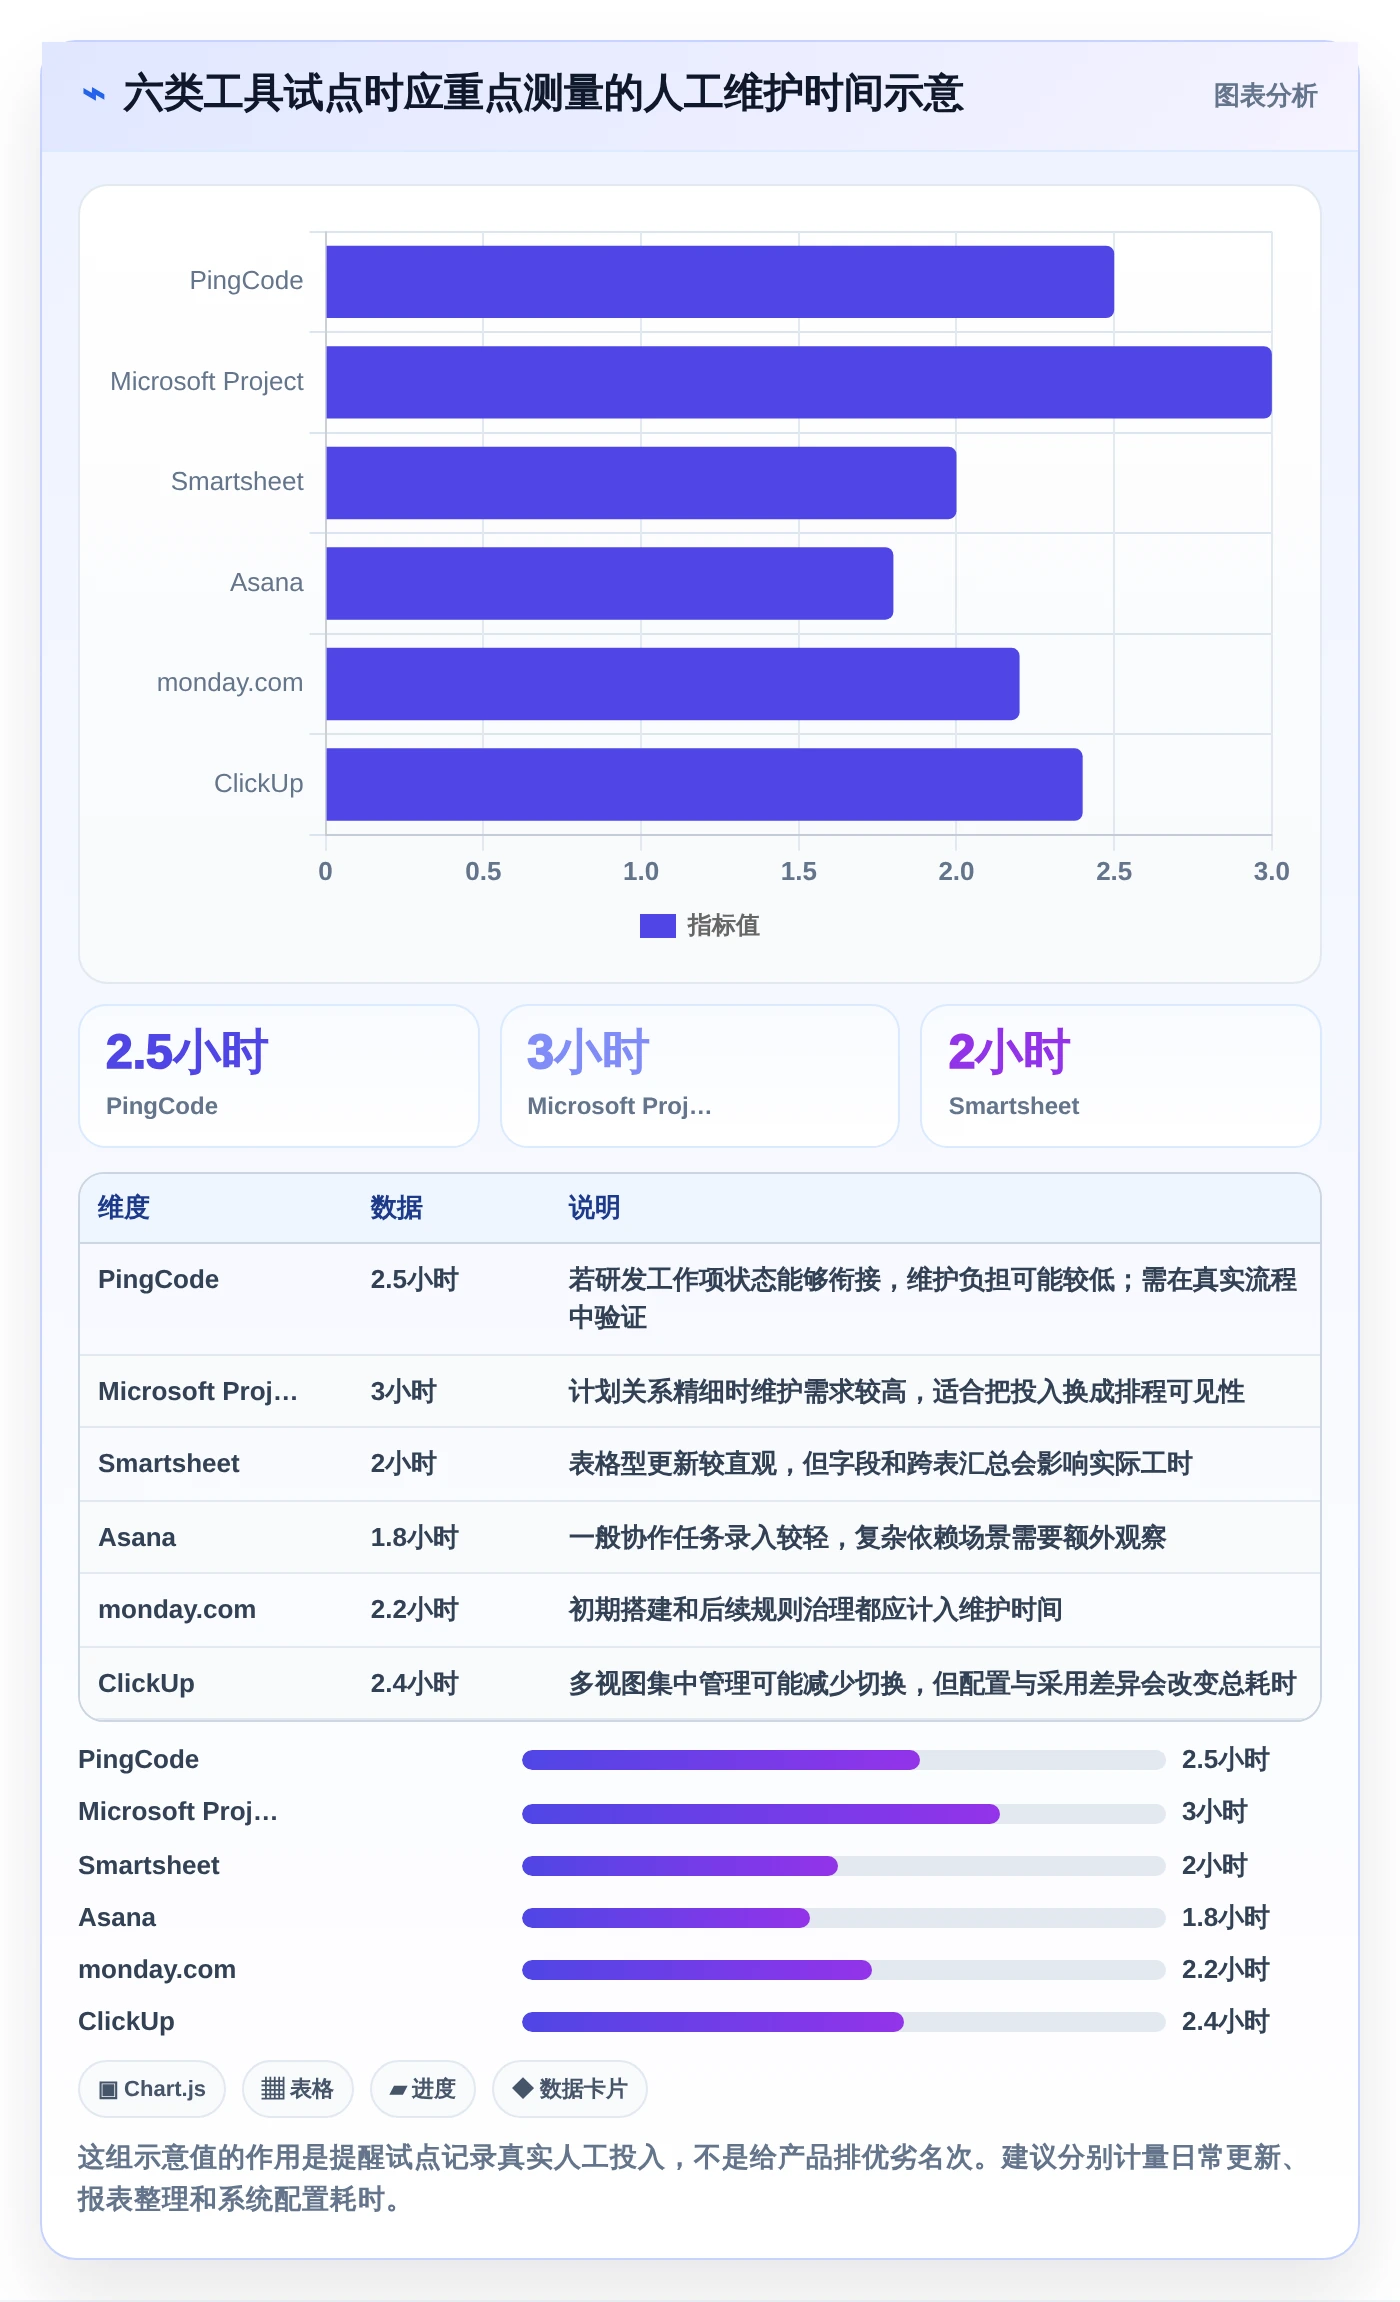Viewport: 1400px width, 2302px height.
Task: Click the 图表分析 label in the header
Action: (1265, 96)
